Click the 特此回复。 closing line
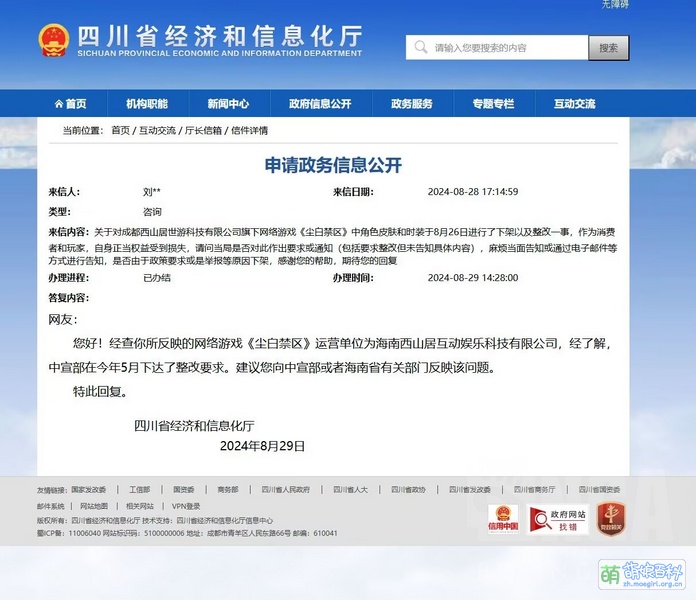 (x=100, y=391)
